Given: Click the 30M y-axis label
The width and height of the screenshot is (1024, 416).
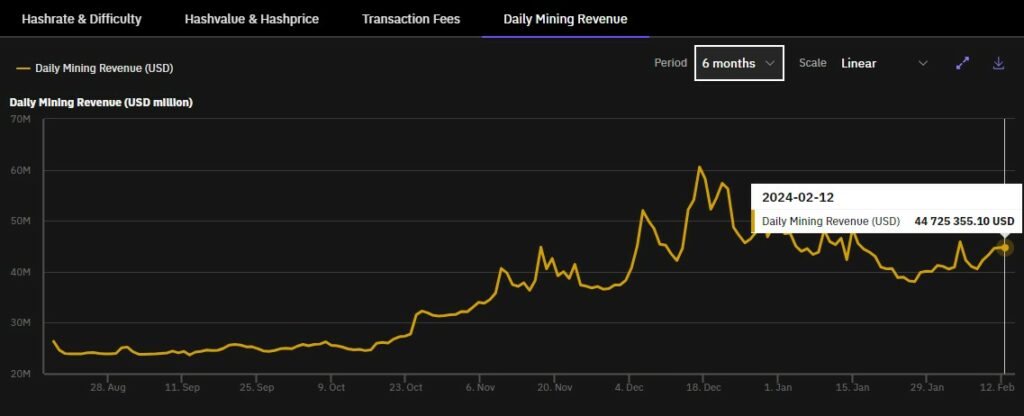Looking at the screenshot, I should [x=21, y=323].
